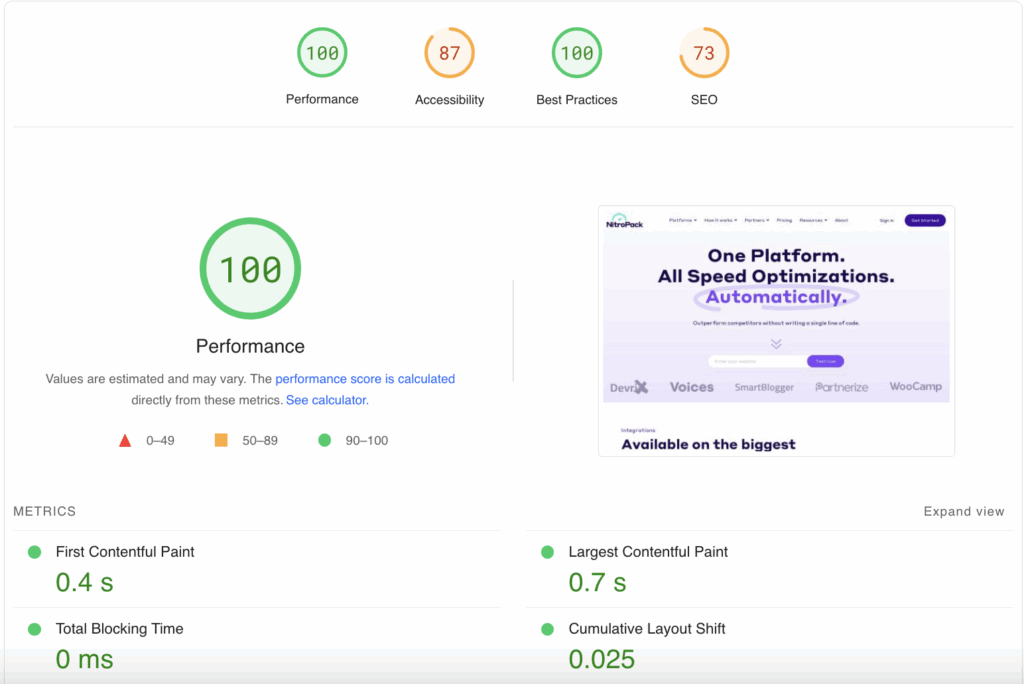Click the NitroPack page screenshot thumbnail
This screenshot has height=684, width=1024.
tap(776, 331)
